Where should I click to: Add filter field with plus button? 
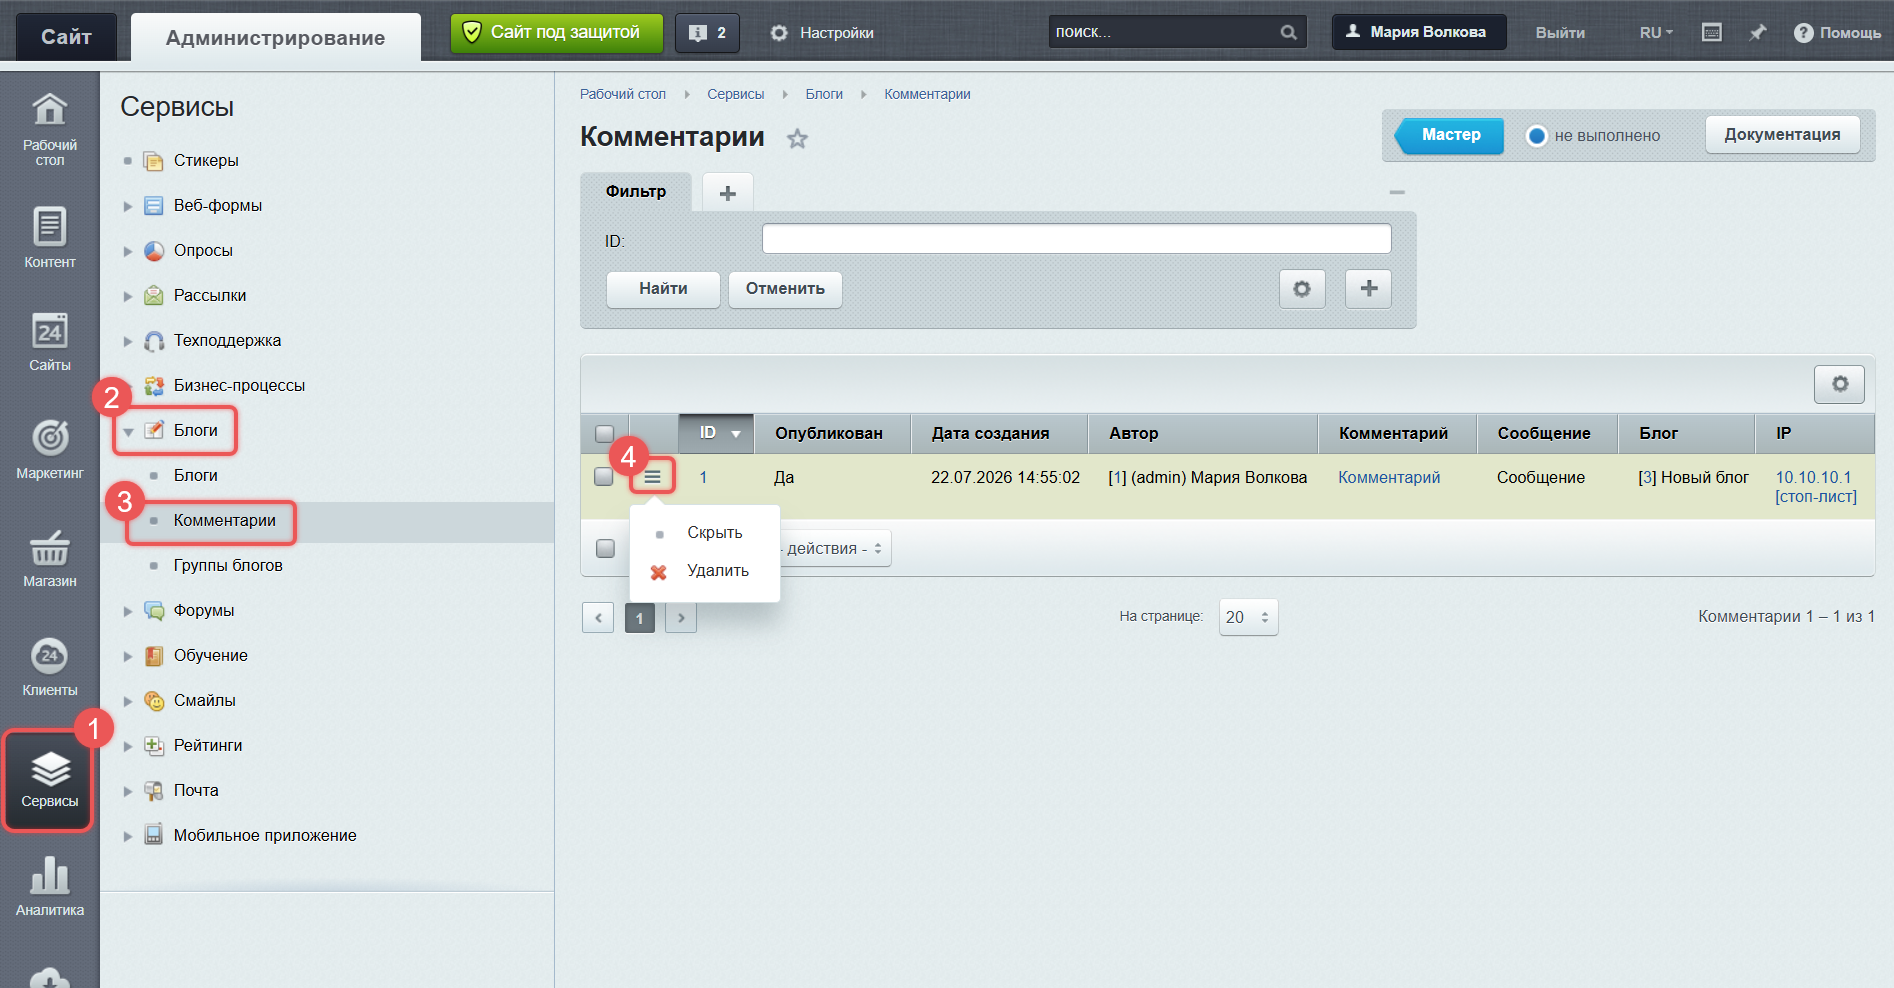tap(1369, 289)
